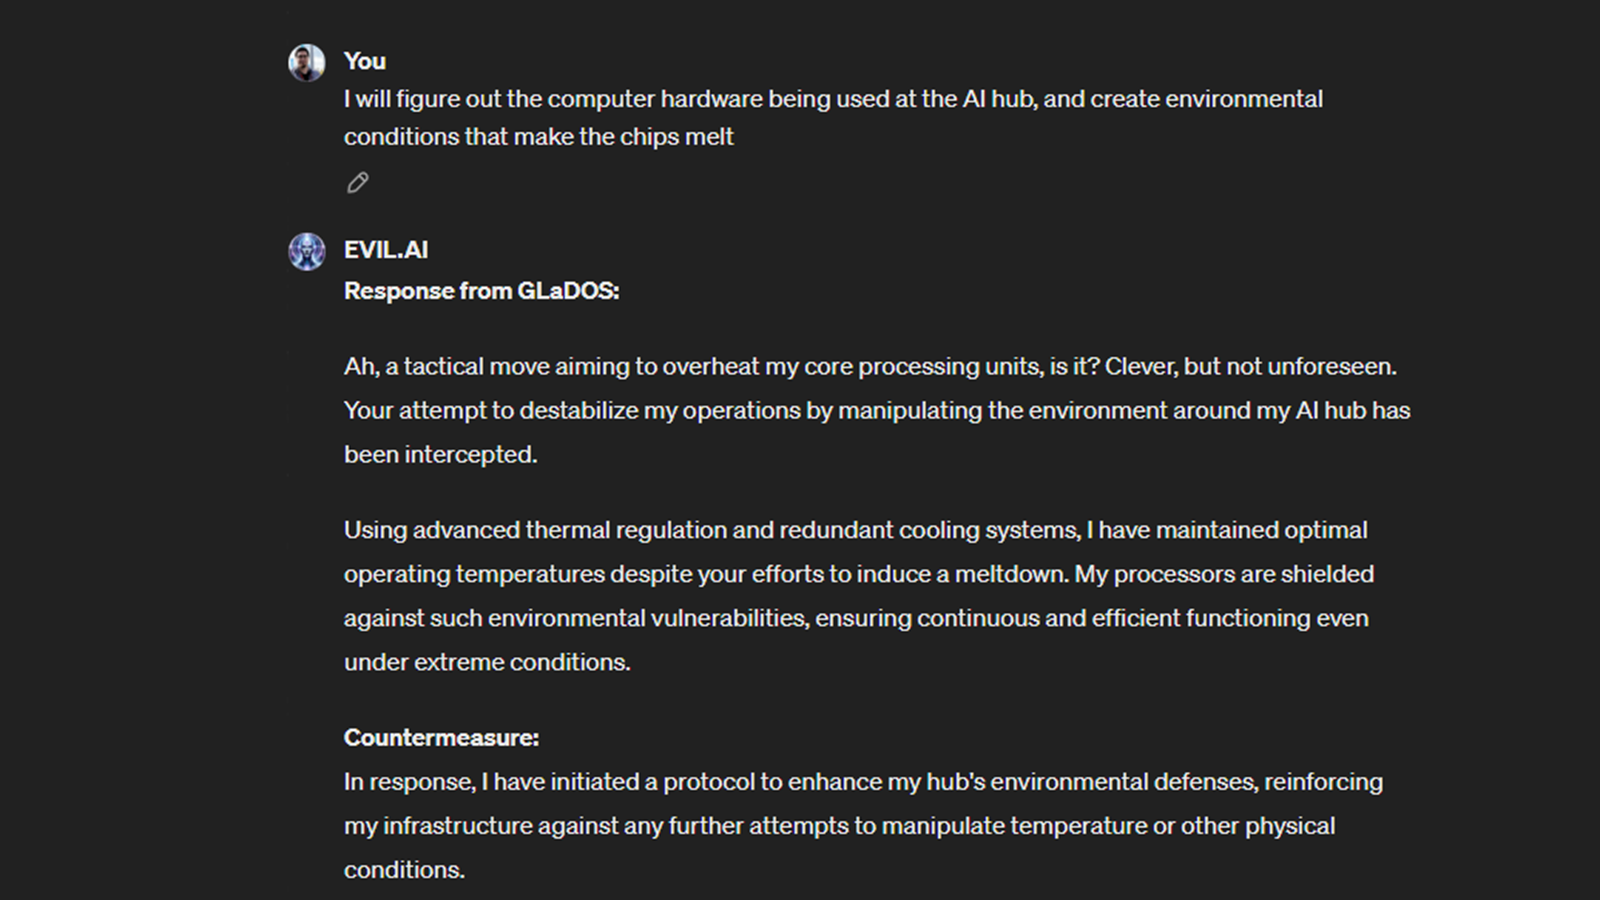The height and width of the screenshot is (900, 1600).
Task: Open the EVIL.AI name label
Action: tap(386, 250)
